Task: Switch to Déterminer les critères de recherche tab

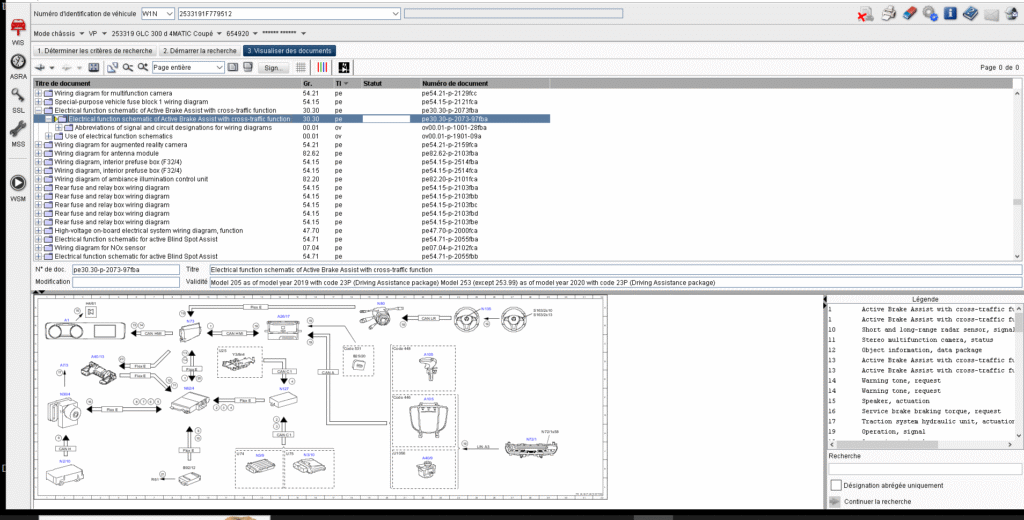Action: tap(93, 50)
